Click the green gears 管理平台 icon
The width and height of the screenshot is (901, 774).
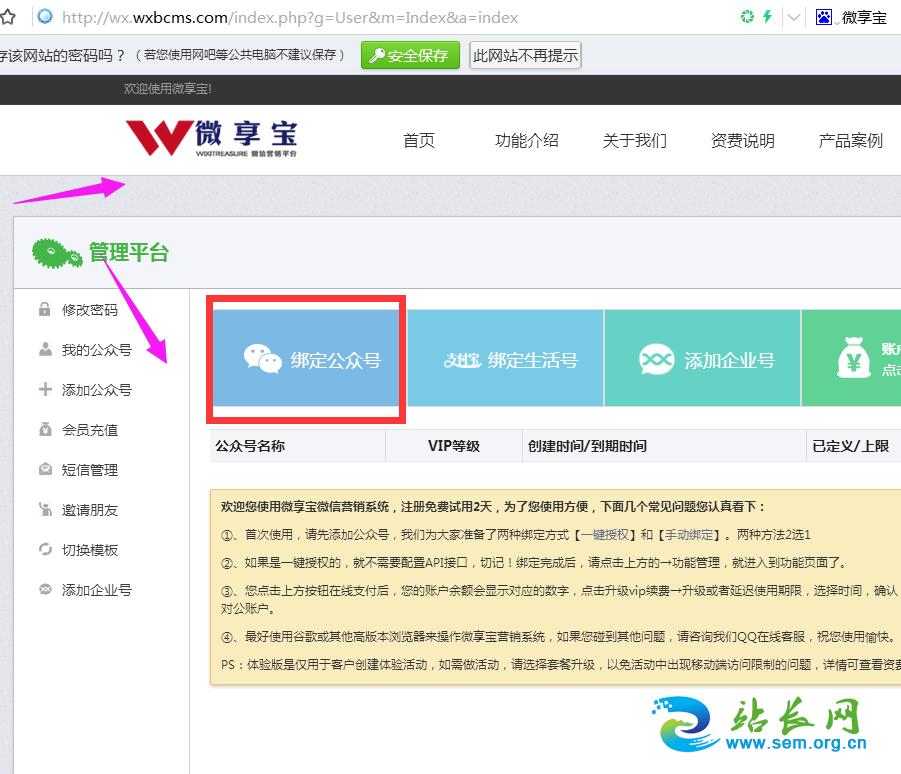57,253
